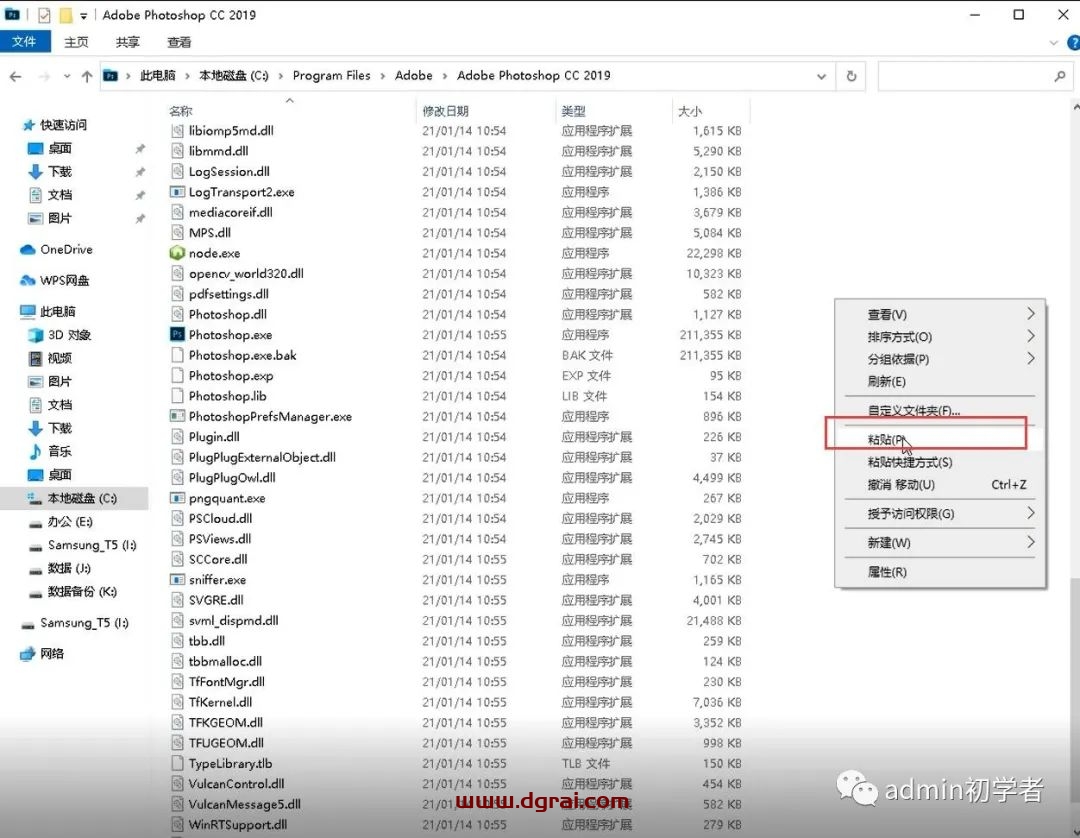The width and height of the screenshot is (1080, 838).
Task: Click the Up one level arrow
Action: [87, 76]
